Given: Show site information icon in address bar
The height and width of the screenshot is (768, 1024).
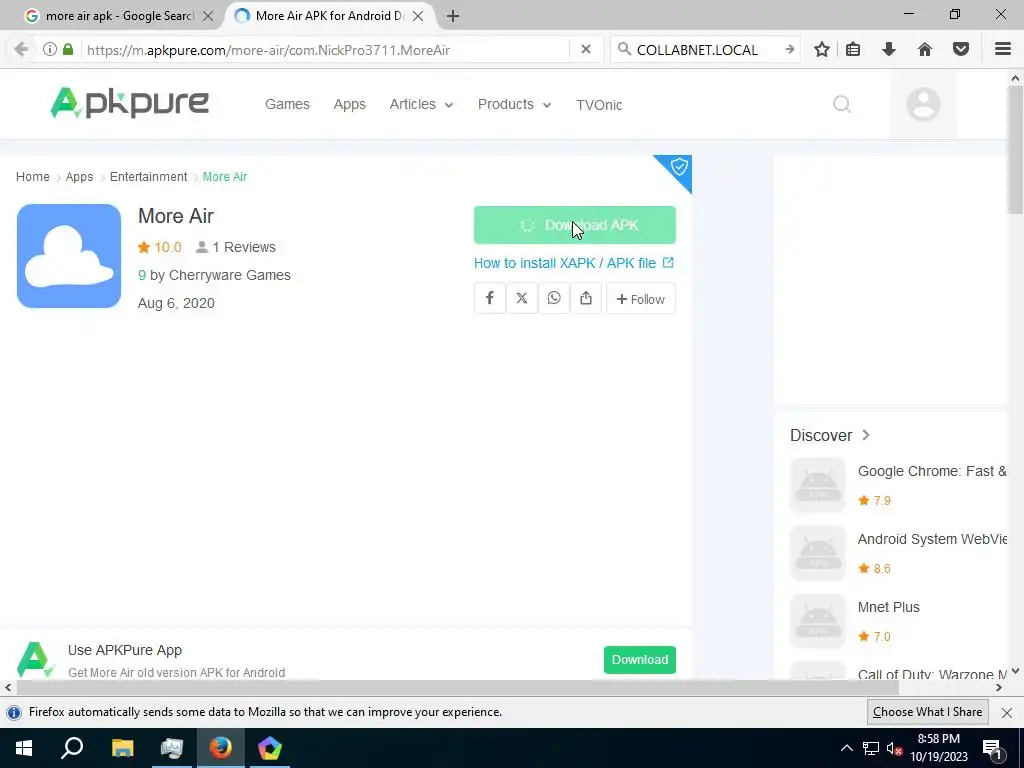Looking at the screenshot, I should point(50,50).
